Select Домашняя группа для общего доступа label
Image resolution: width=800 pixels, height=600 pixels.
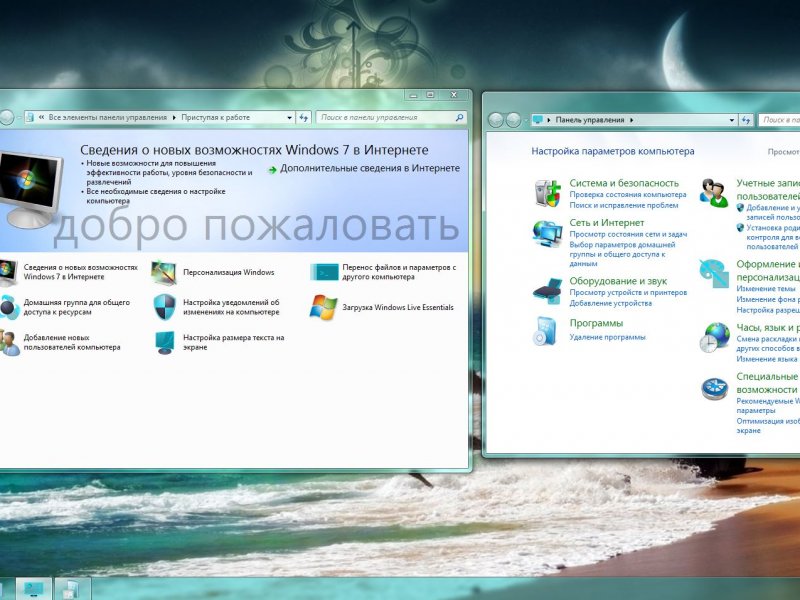click(x=77, y=307)
